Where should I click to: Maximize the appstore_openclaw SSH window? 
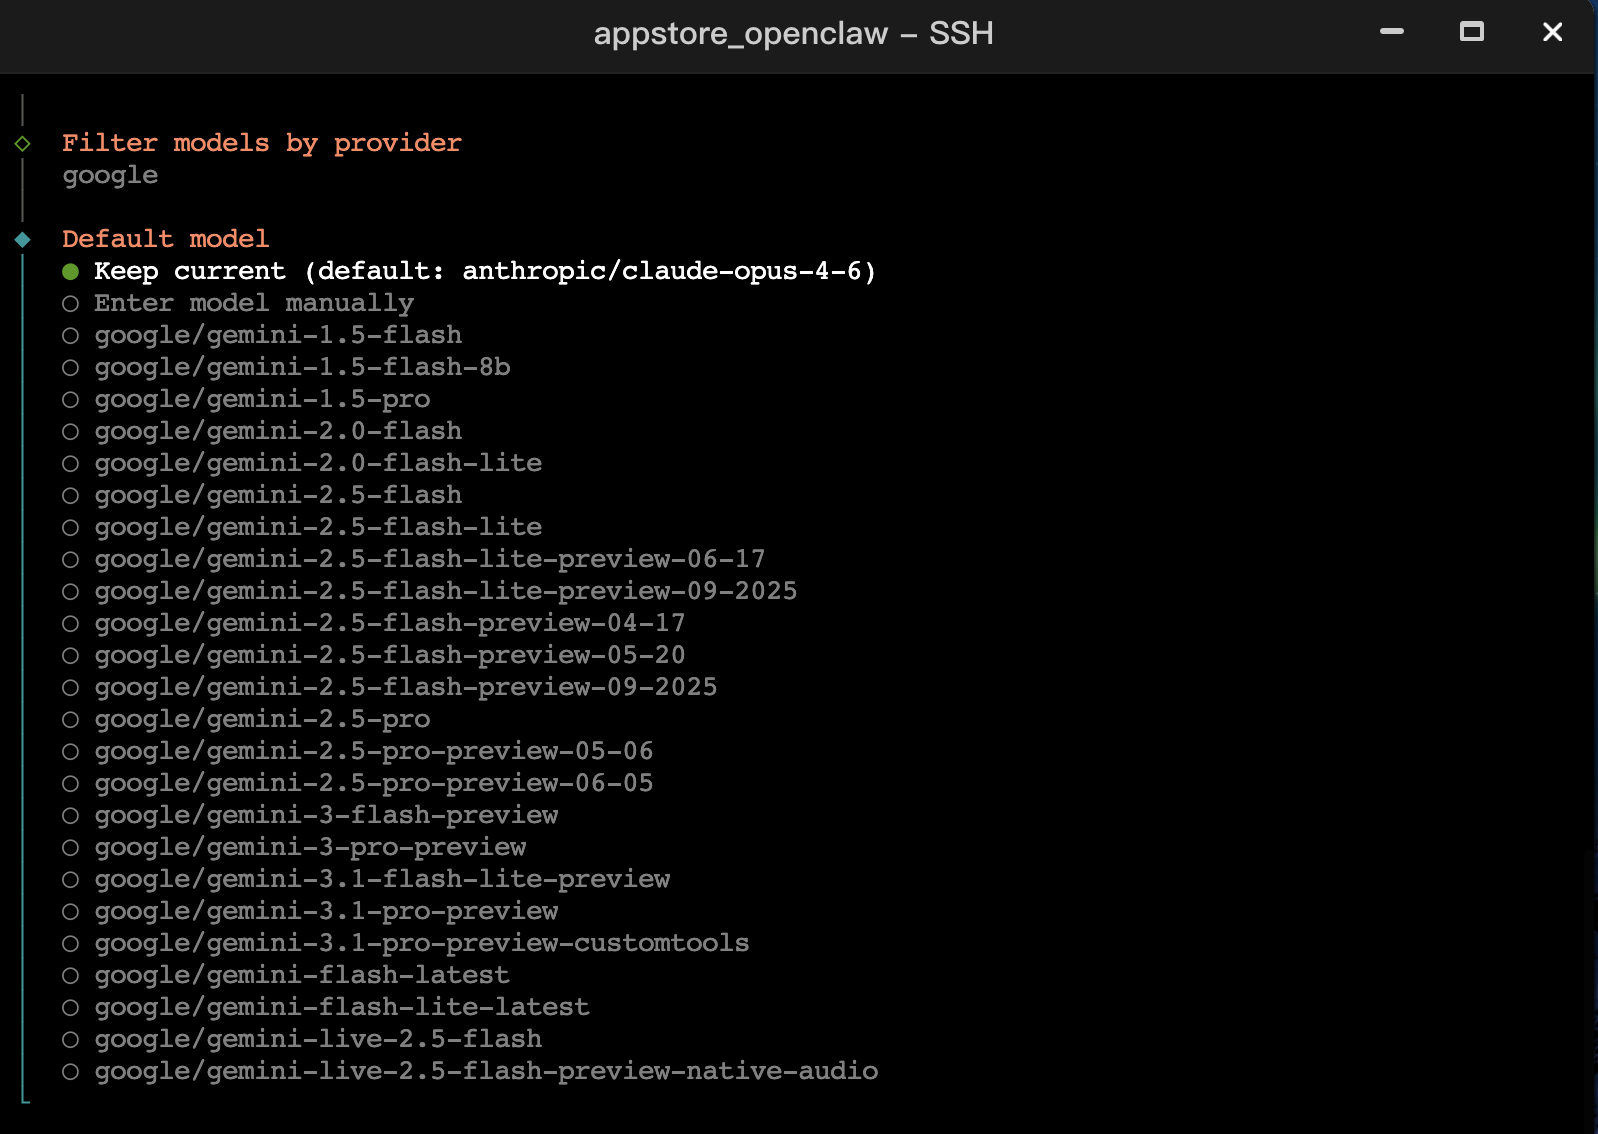(1471, 32)
